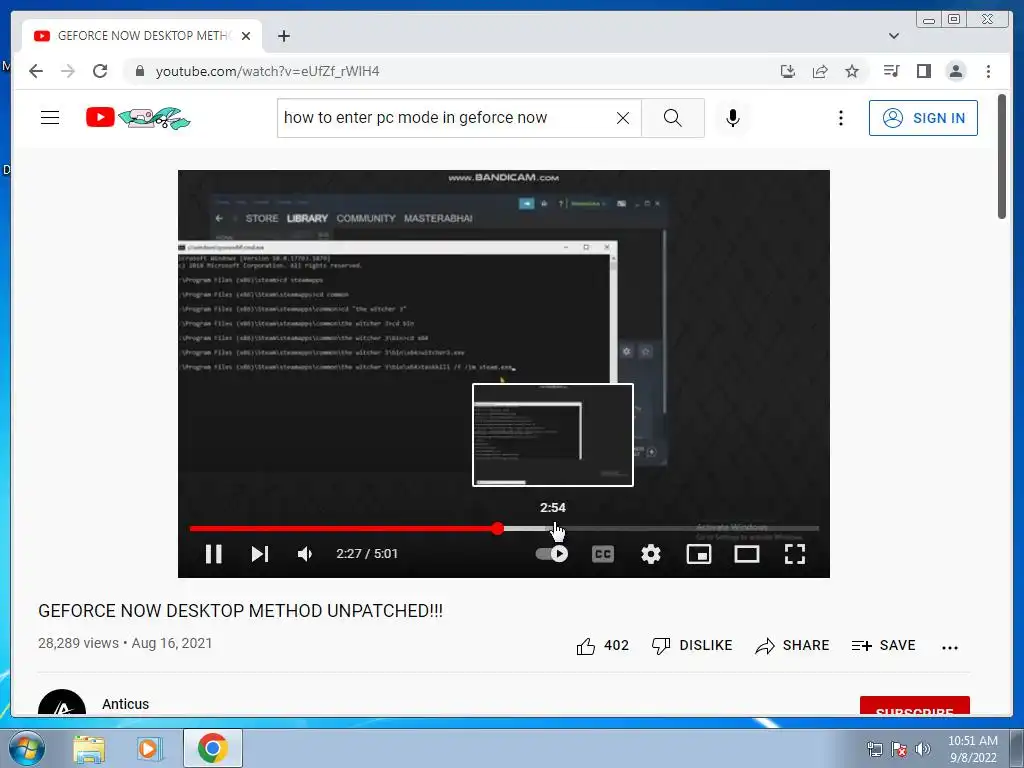This screenshot has width=1024, height=768.
Task: Bookmark this tab with star
Action: point(852,71)
